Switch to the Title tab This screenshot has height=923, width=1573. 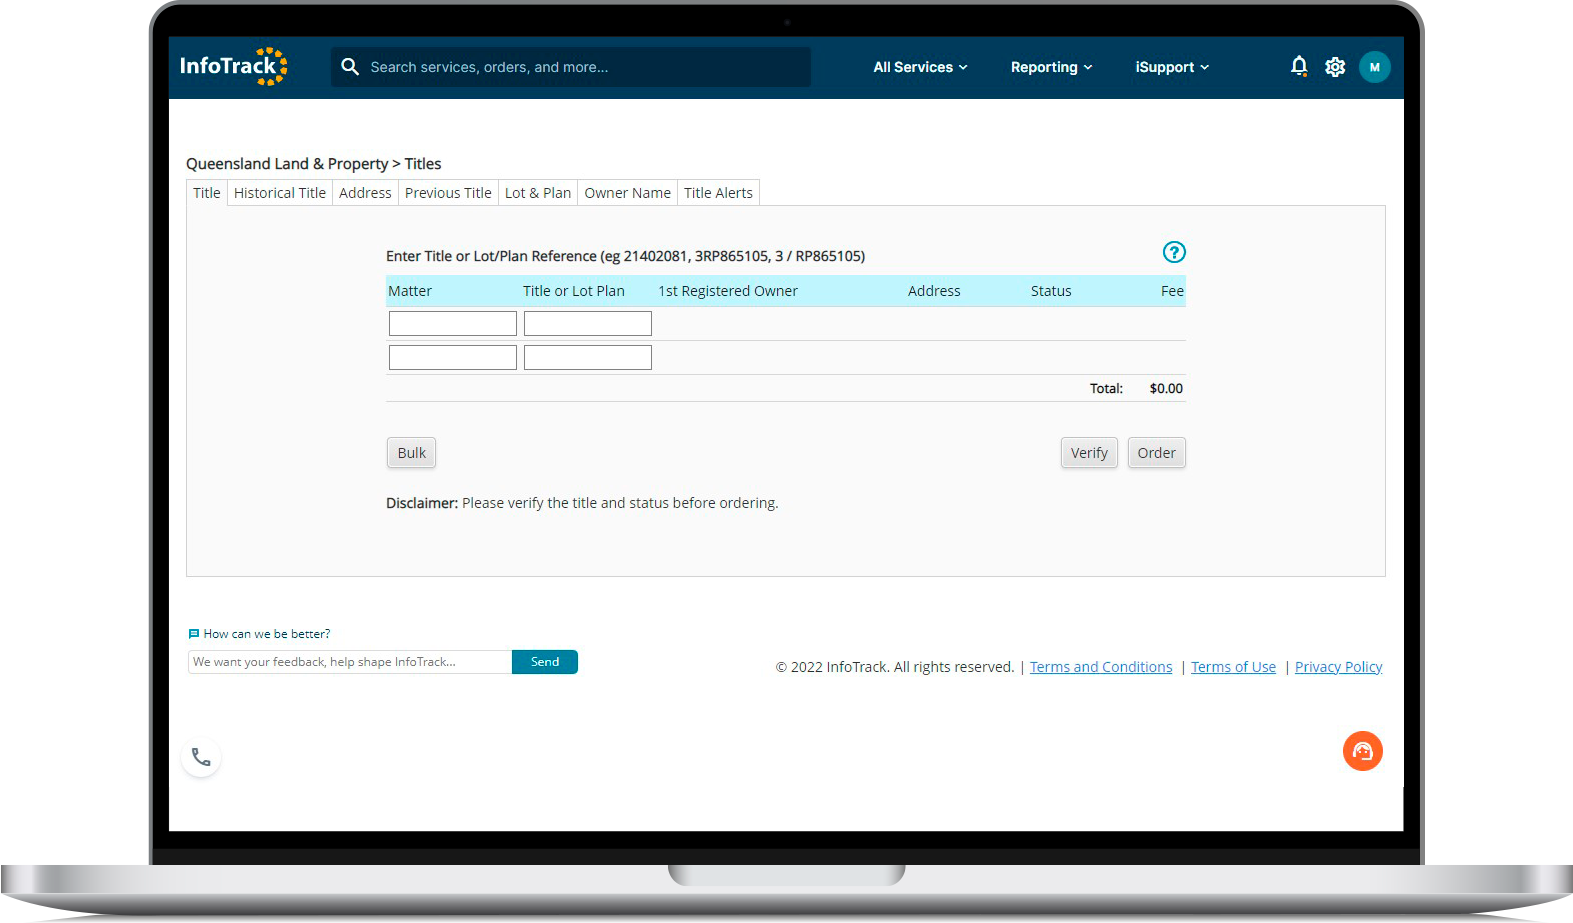(x=207, y=193)
